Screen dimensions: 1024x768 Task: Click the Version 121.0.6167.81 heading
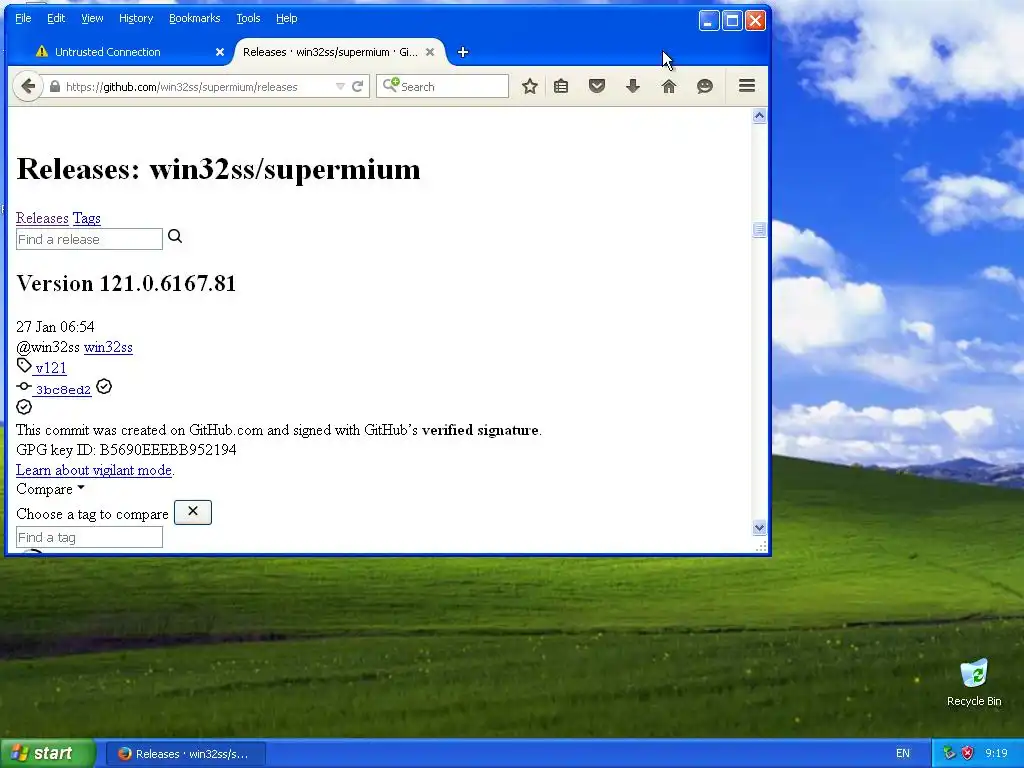coord(126,283)
